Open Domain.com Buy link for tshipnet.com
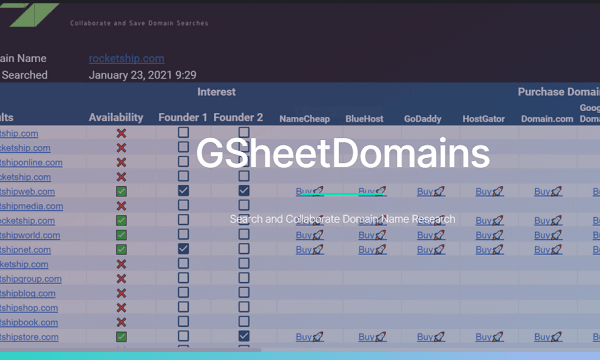The width and height of the screenshot is (600, 360). coord(548,250)
